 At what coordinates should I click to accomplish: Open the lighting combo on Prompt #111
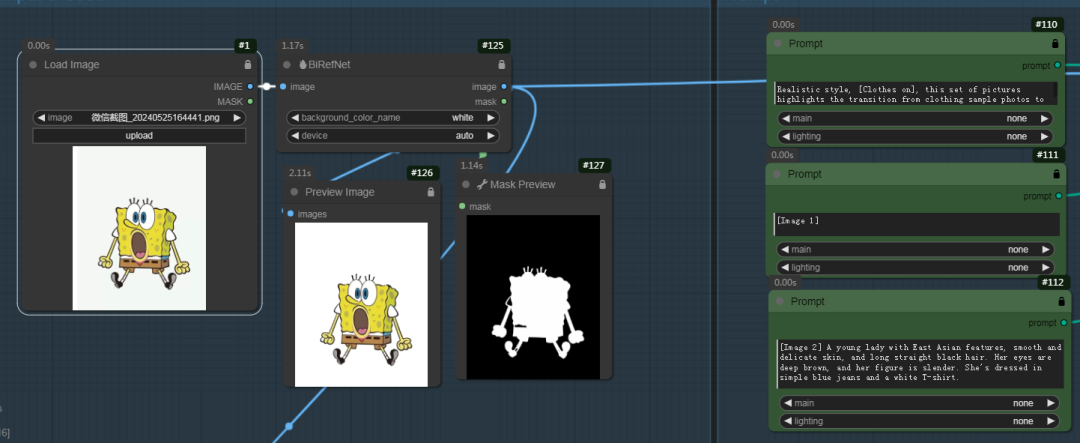[915, 267]
